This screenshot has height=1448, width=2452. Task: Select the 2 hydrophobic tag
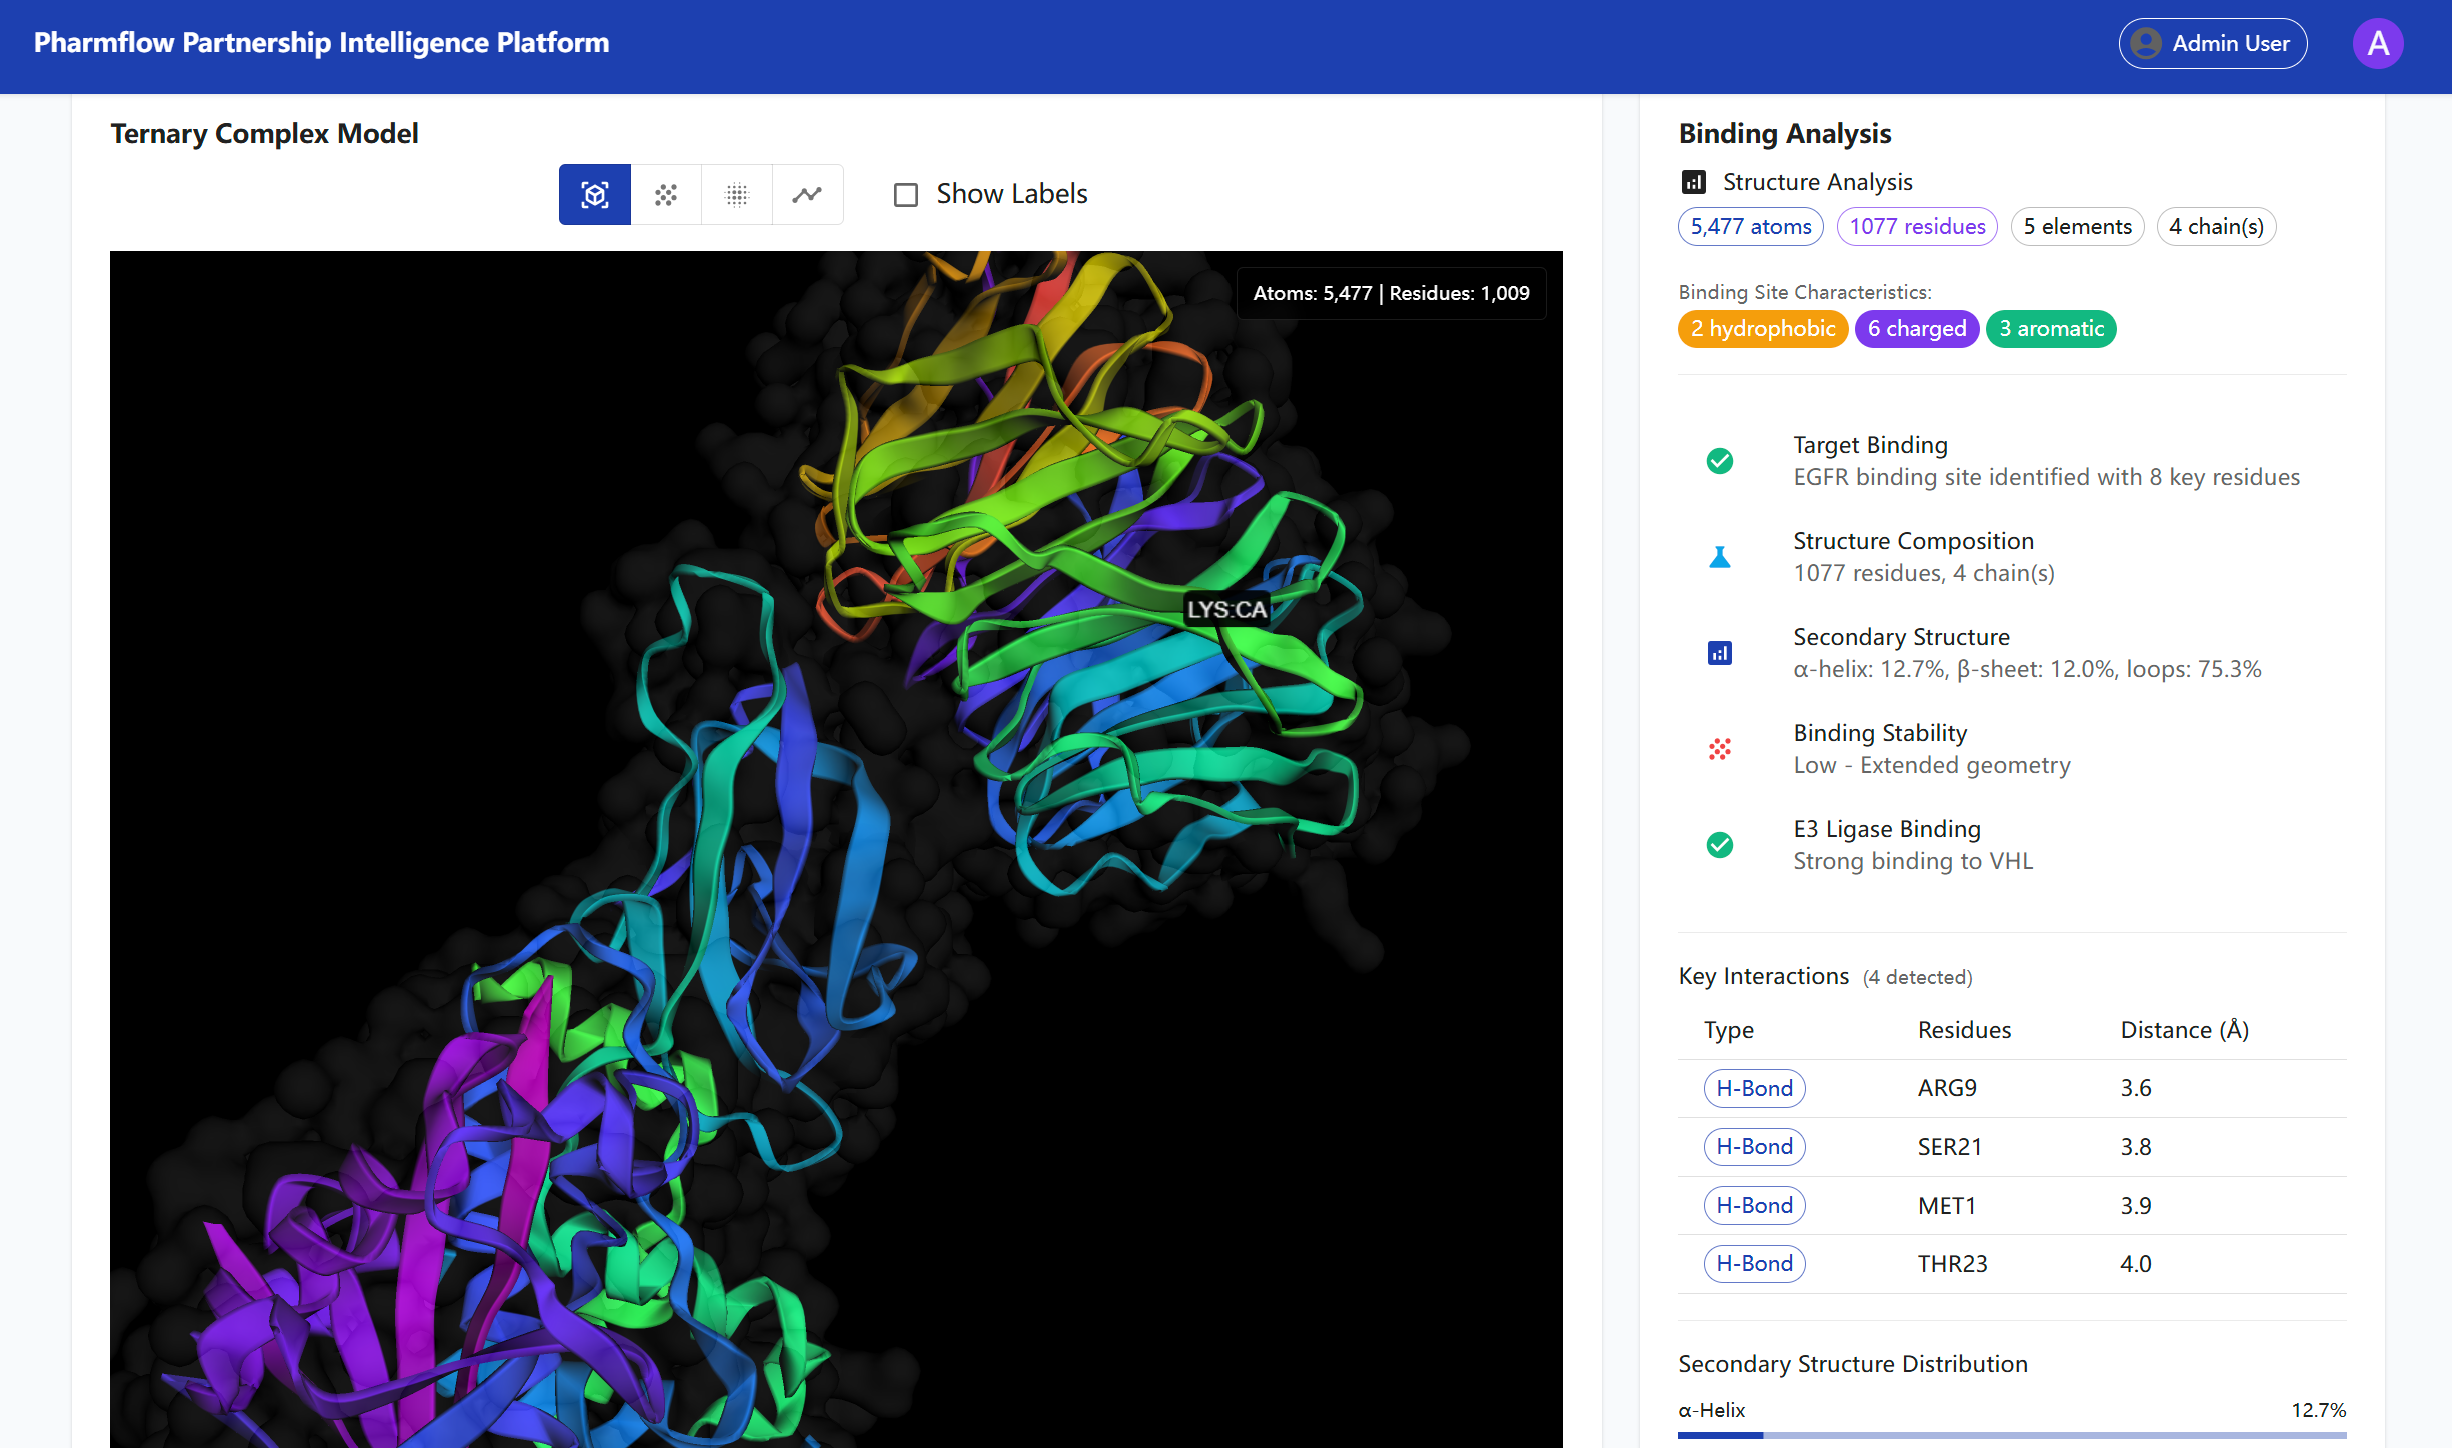[x=1762, y=329]
